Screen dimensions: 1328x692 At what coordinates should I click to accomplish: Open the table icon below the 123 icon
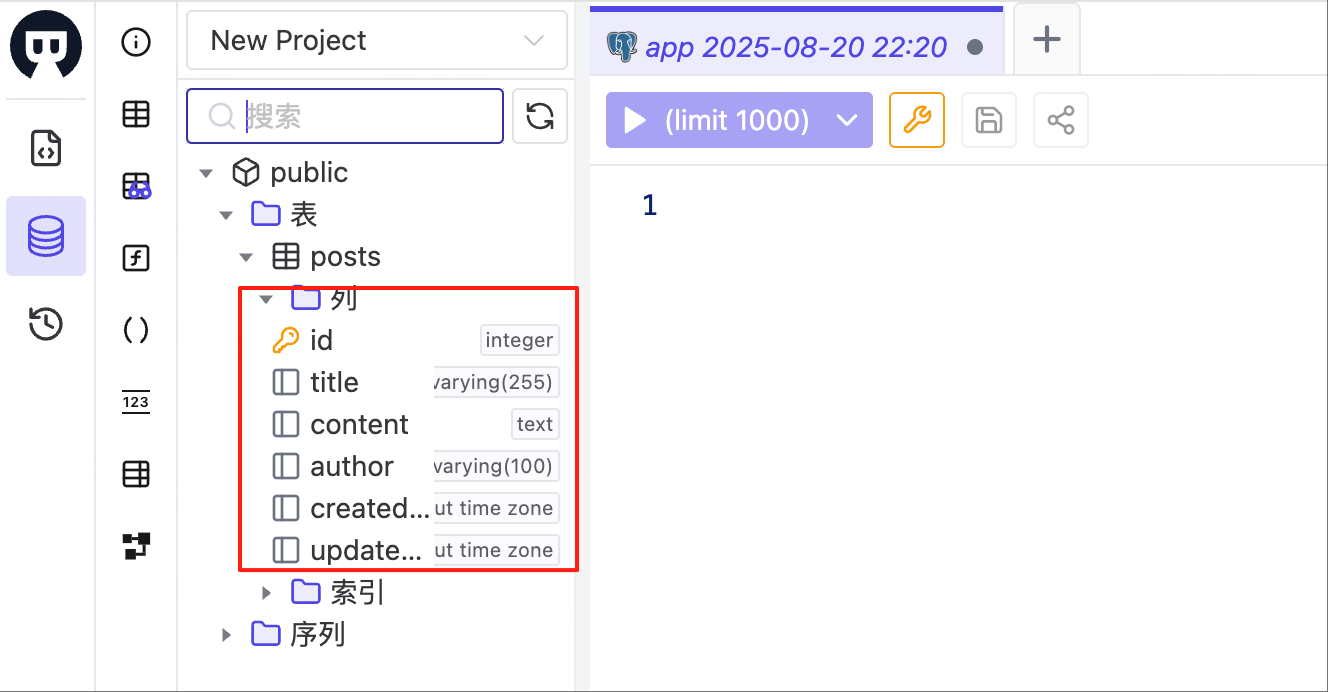136,474
